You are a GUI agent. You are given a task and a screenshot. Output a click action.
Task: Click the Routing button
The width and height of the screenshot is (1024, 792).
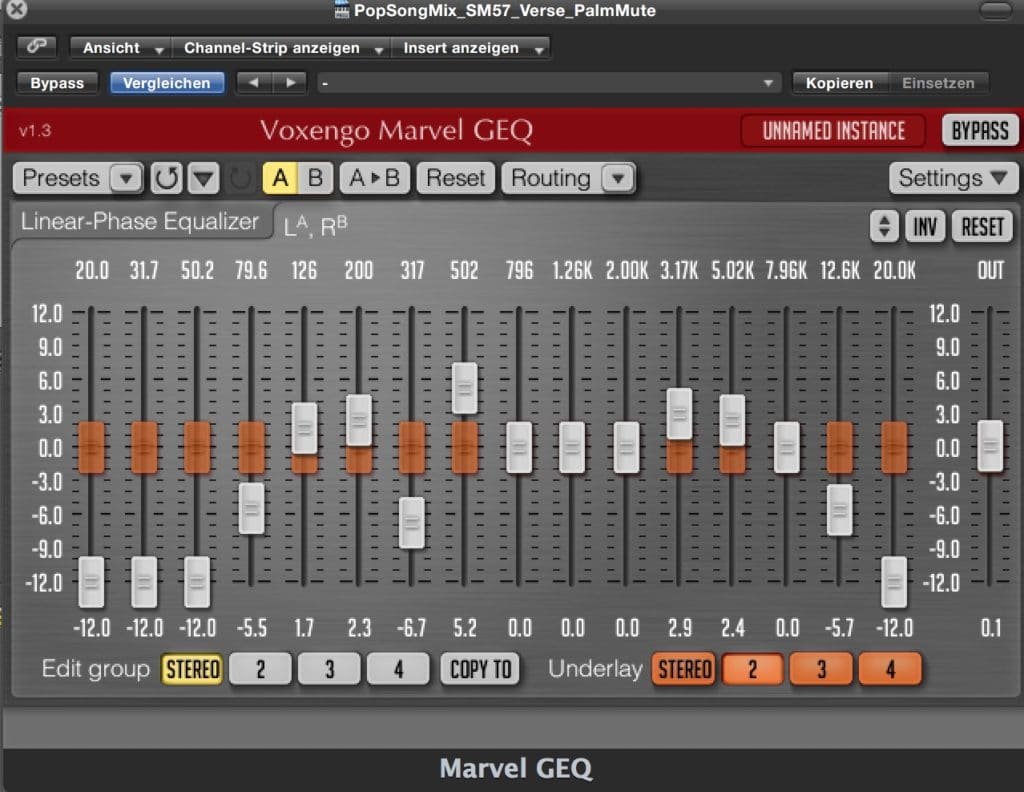[552, 178]
